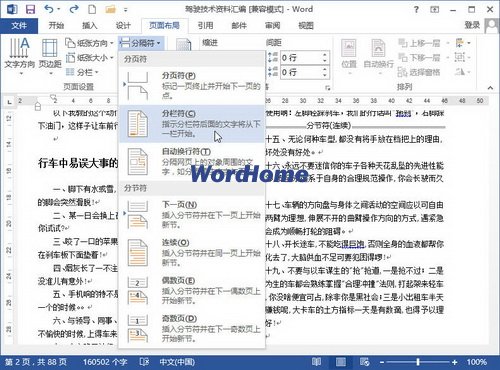Viewport: 500px width, 370px height.
Task: Open the 纸张大小 paper size dropdown
Action: [x=89, y=58]
